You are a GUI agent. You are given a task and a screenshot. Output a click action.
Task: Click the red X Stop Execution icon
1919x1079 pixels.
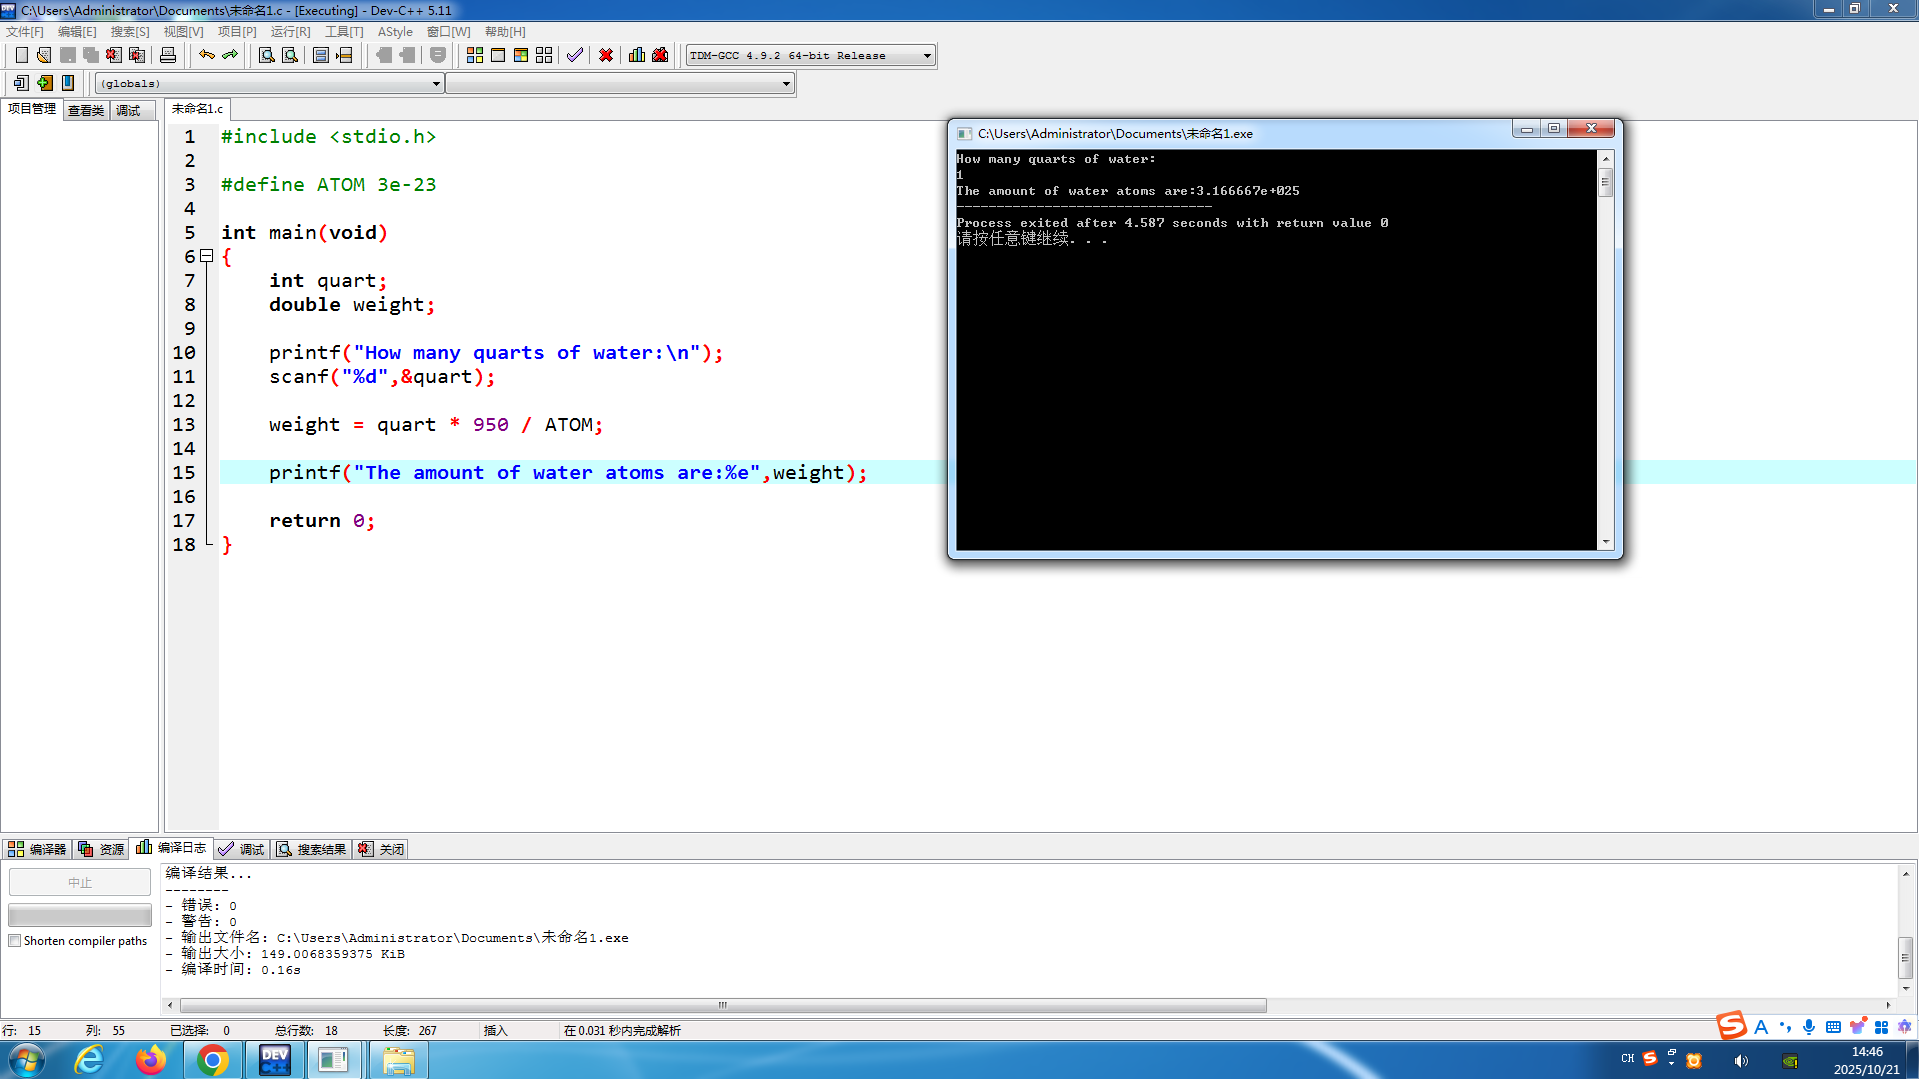tap(606, 55)
